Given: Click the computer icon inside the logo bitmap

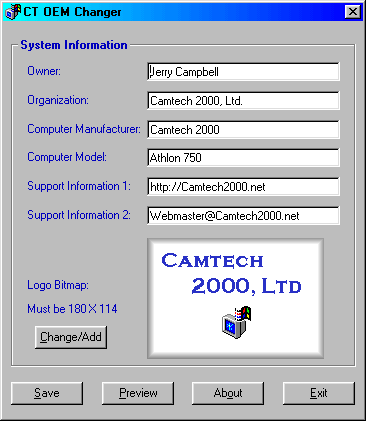Looking at the screenshot, I should 236,322.
